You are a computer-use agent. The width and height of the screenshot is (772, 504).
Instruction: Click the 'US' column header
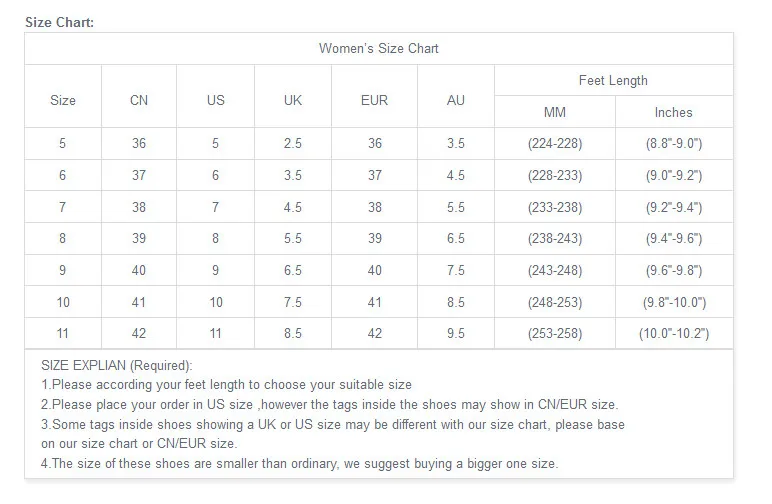(216, 100)
